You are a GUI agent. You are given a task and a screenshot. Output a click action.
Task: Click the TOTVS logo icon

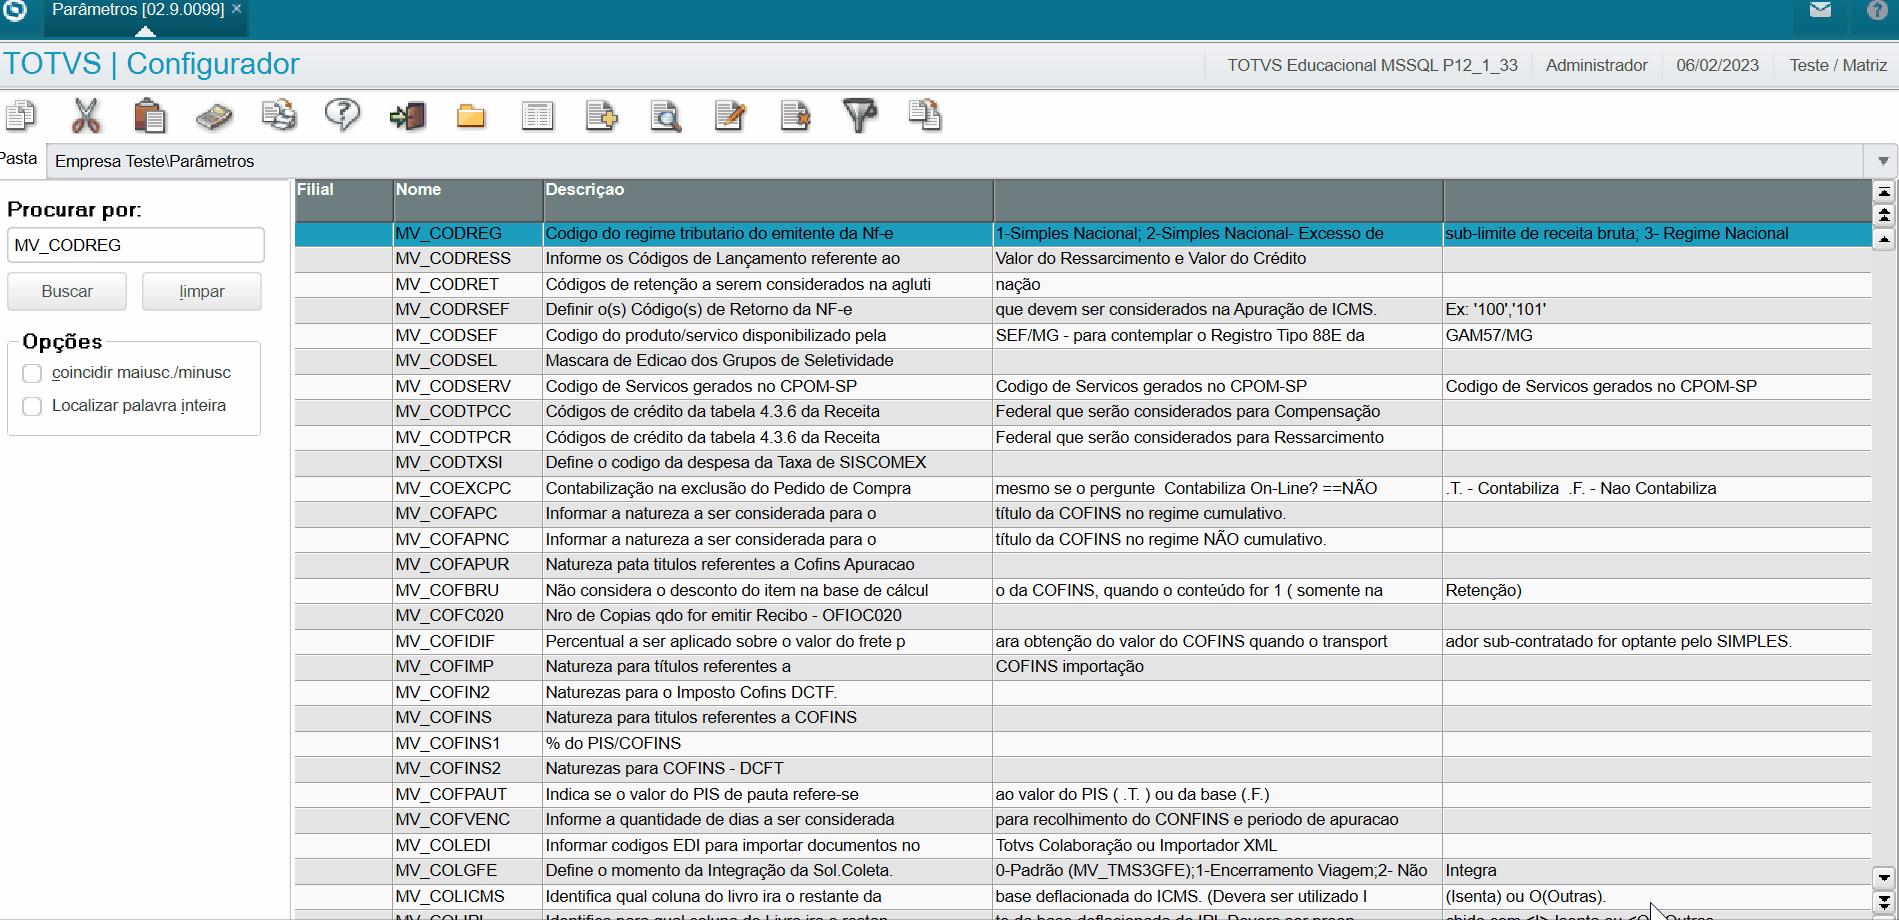click(15, 10)
